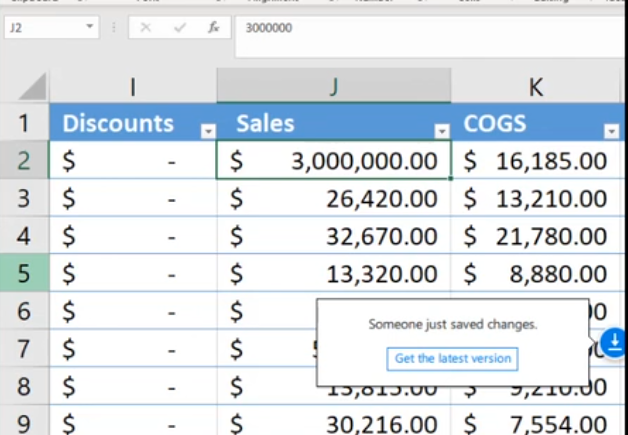The width and height of the screenshot is (628, 435).
Task: Select row 3 header
Action: point(24,197)
